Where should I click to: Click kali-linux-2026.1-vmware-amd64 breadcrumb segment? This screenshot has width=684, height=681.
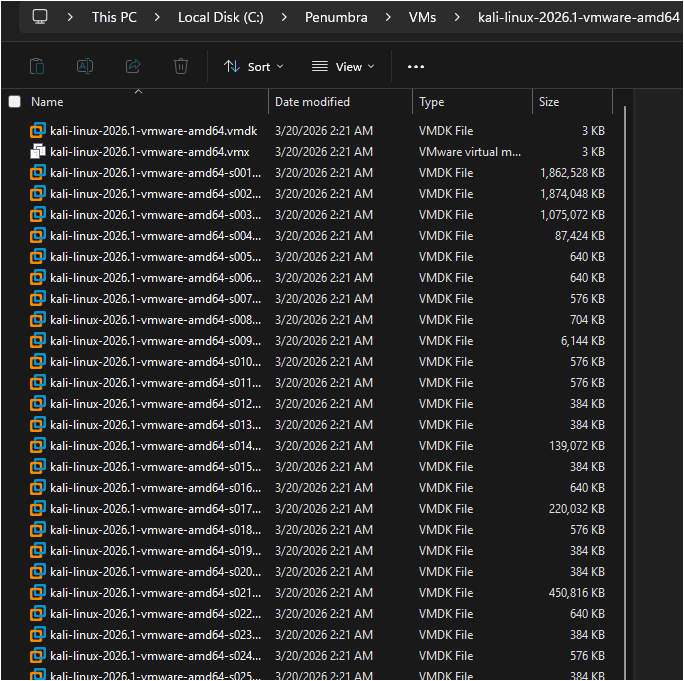pyautogui.click(x=578, y=17)
